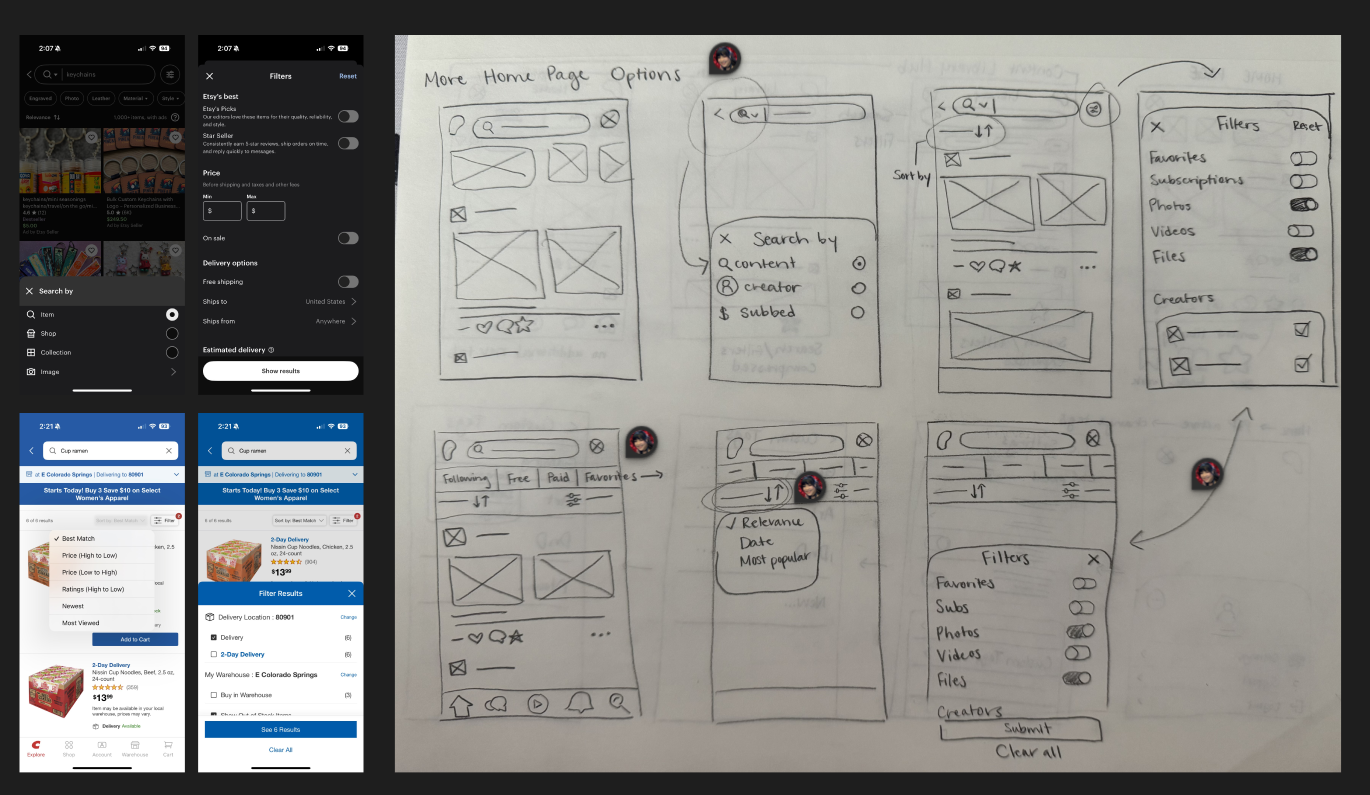This screenshot has width=1370, height=795.
Task: Select Price (Low to High) from the sort menu
Action: [90, 571]
